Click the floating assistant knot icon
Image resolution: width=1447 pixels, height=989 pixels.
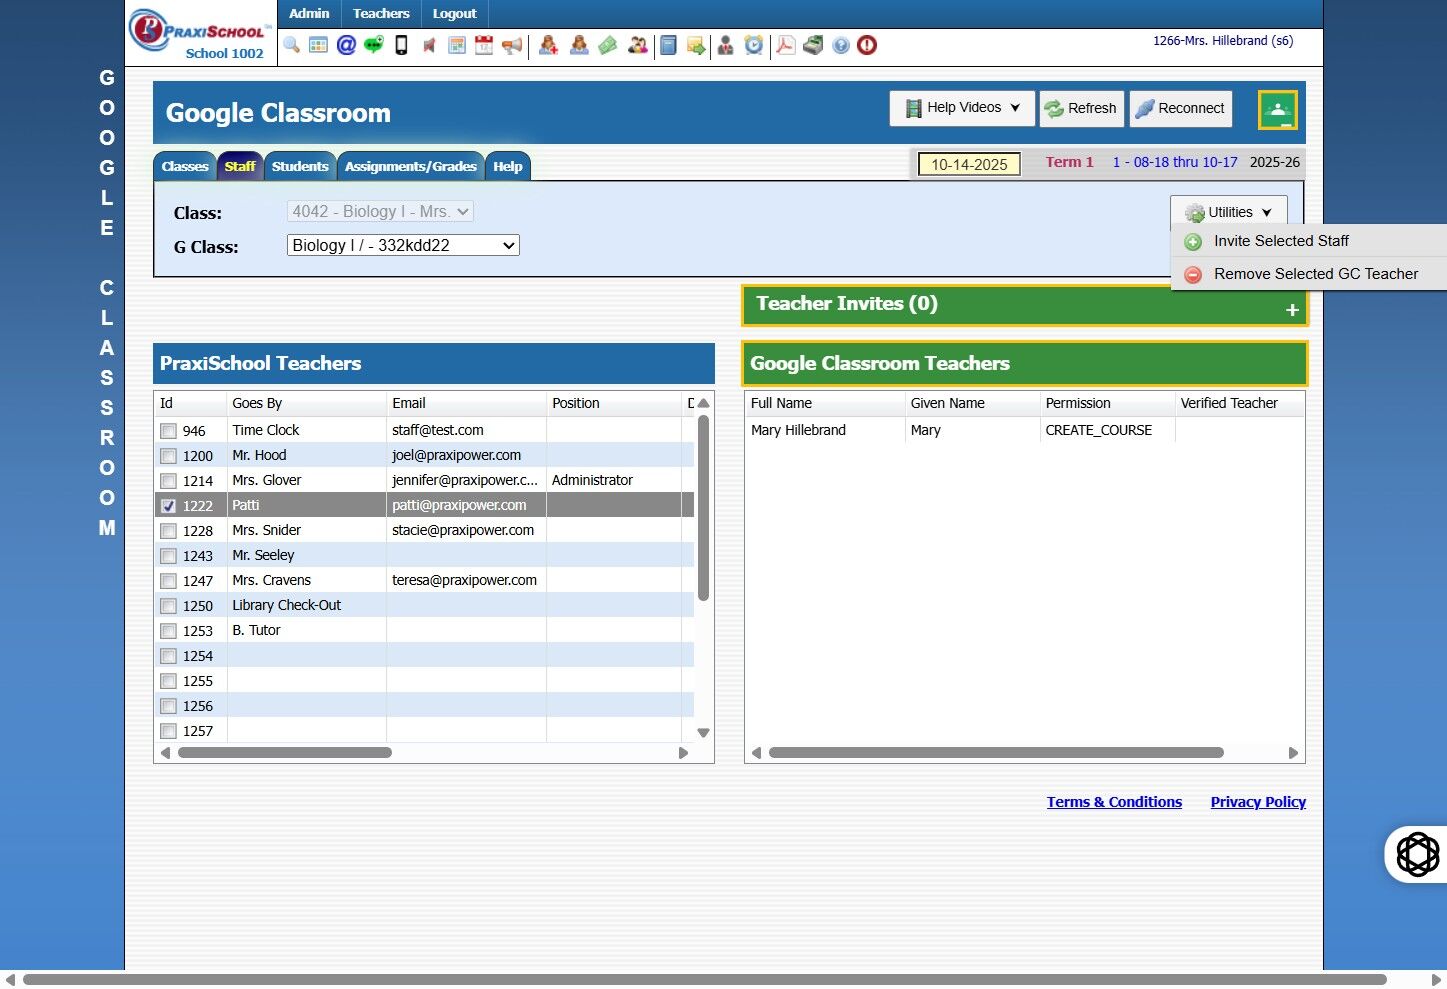point(1417,854)
